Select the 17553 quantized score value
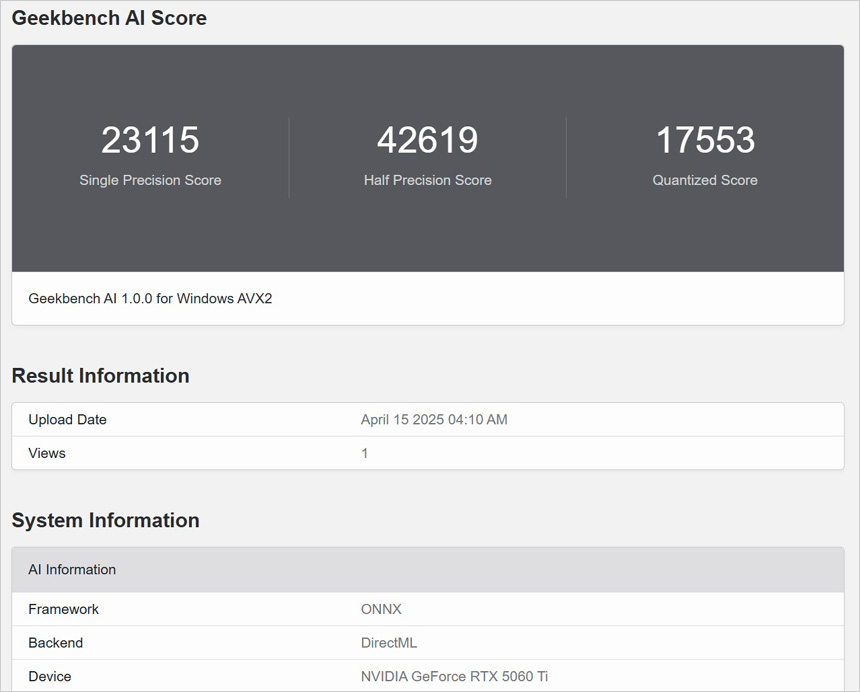The height and width of the screenshot is (692, 860). (705, 140)
